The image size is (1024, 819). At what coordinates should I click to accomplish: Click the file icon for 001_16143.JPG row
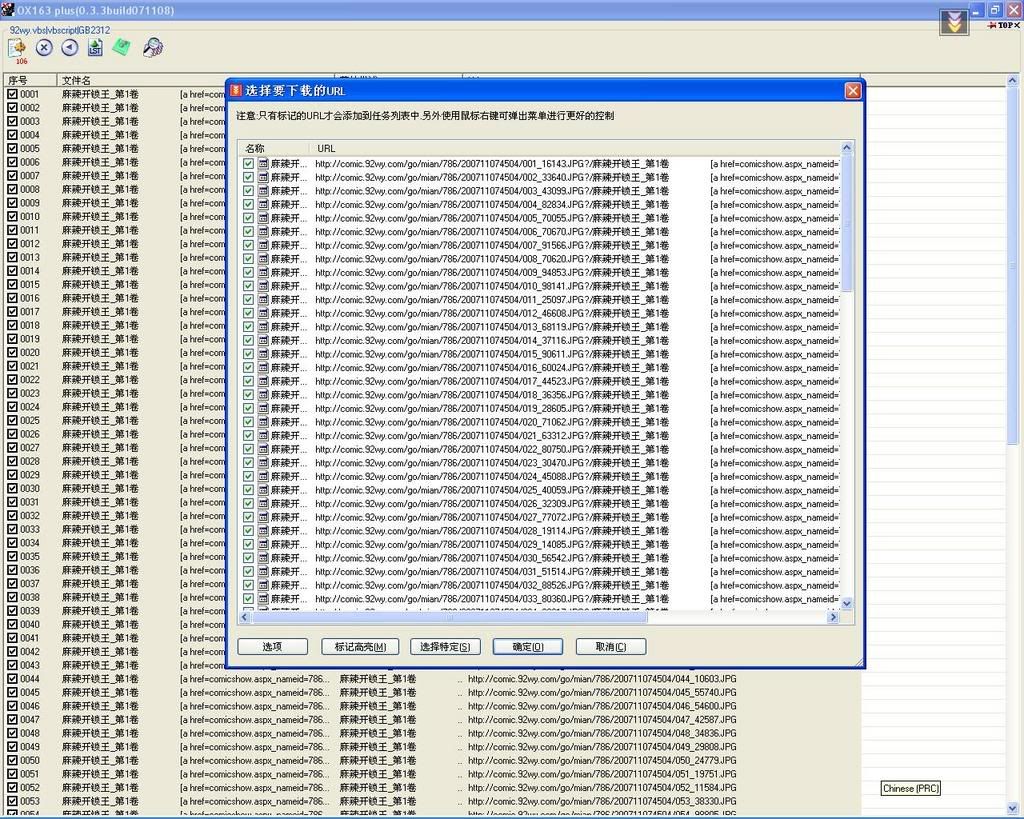(263, 164)
